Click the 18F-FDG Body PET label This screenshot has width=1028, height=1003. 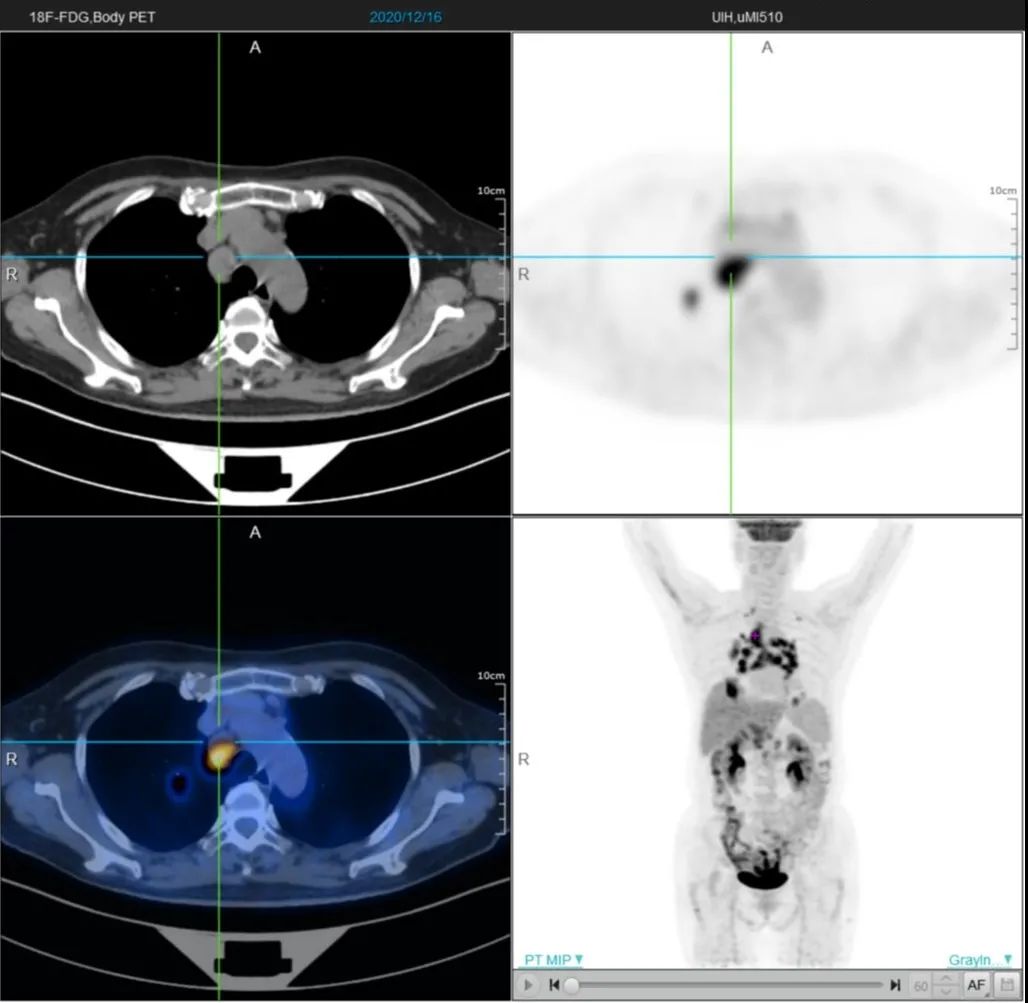tap(92, 17)
